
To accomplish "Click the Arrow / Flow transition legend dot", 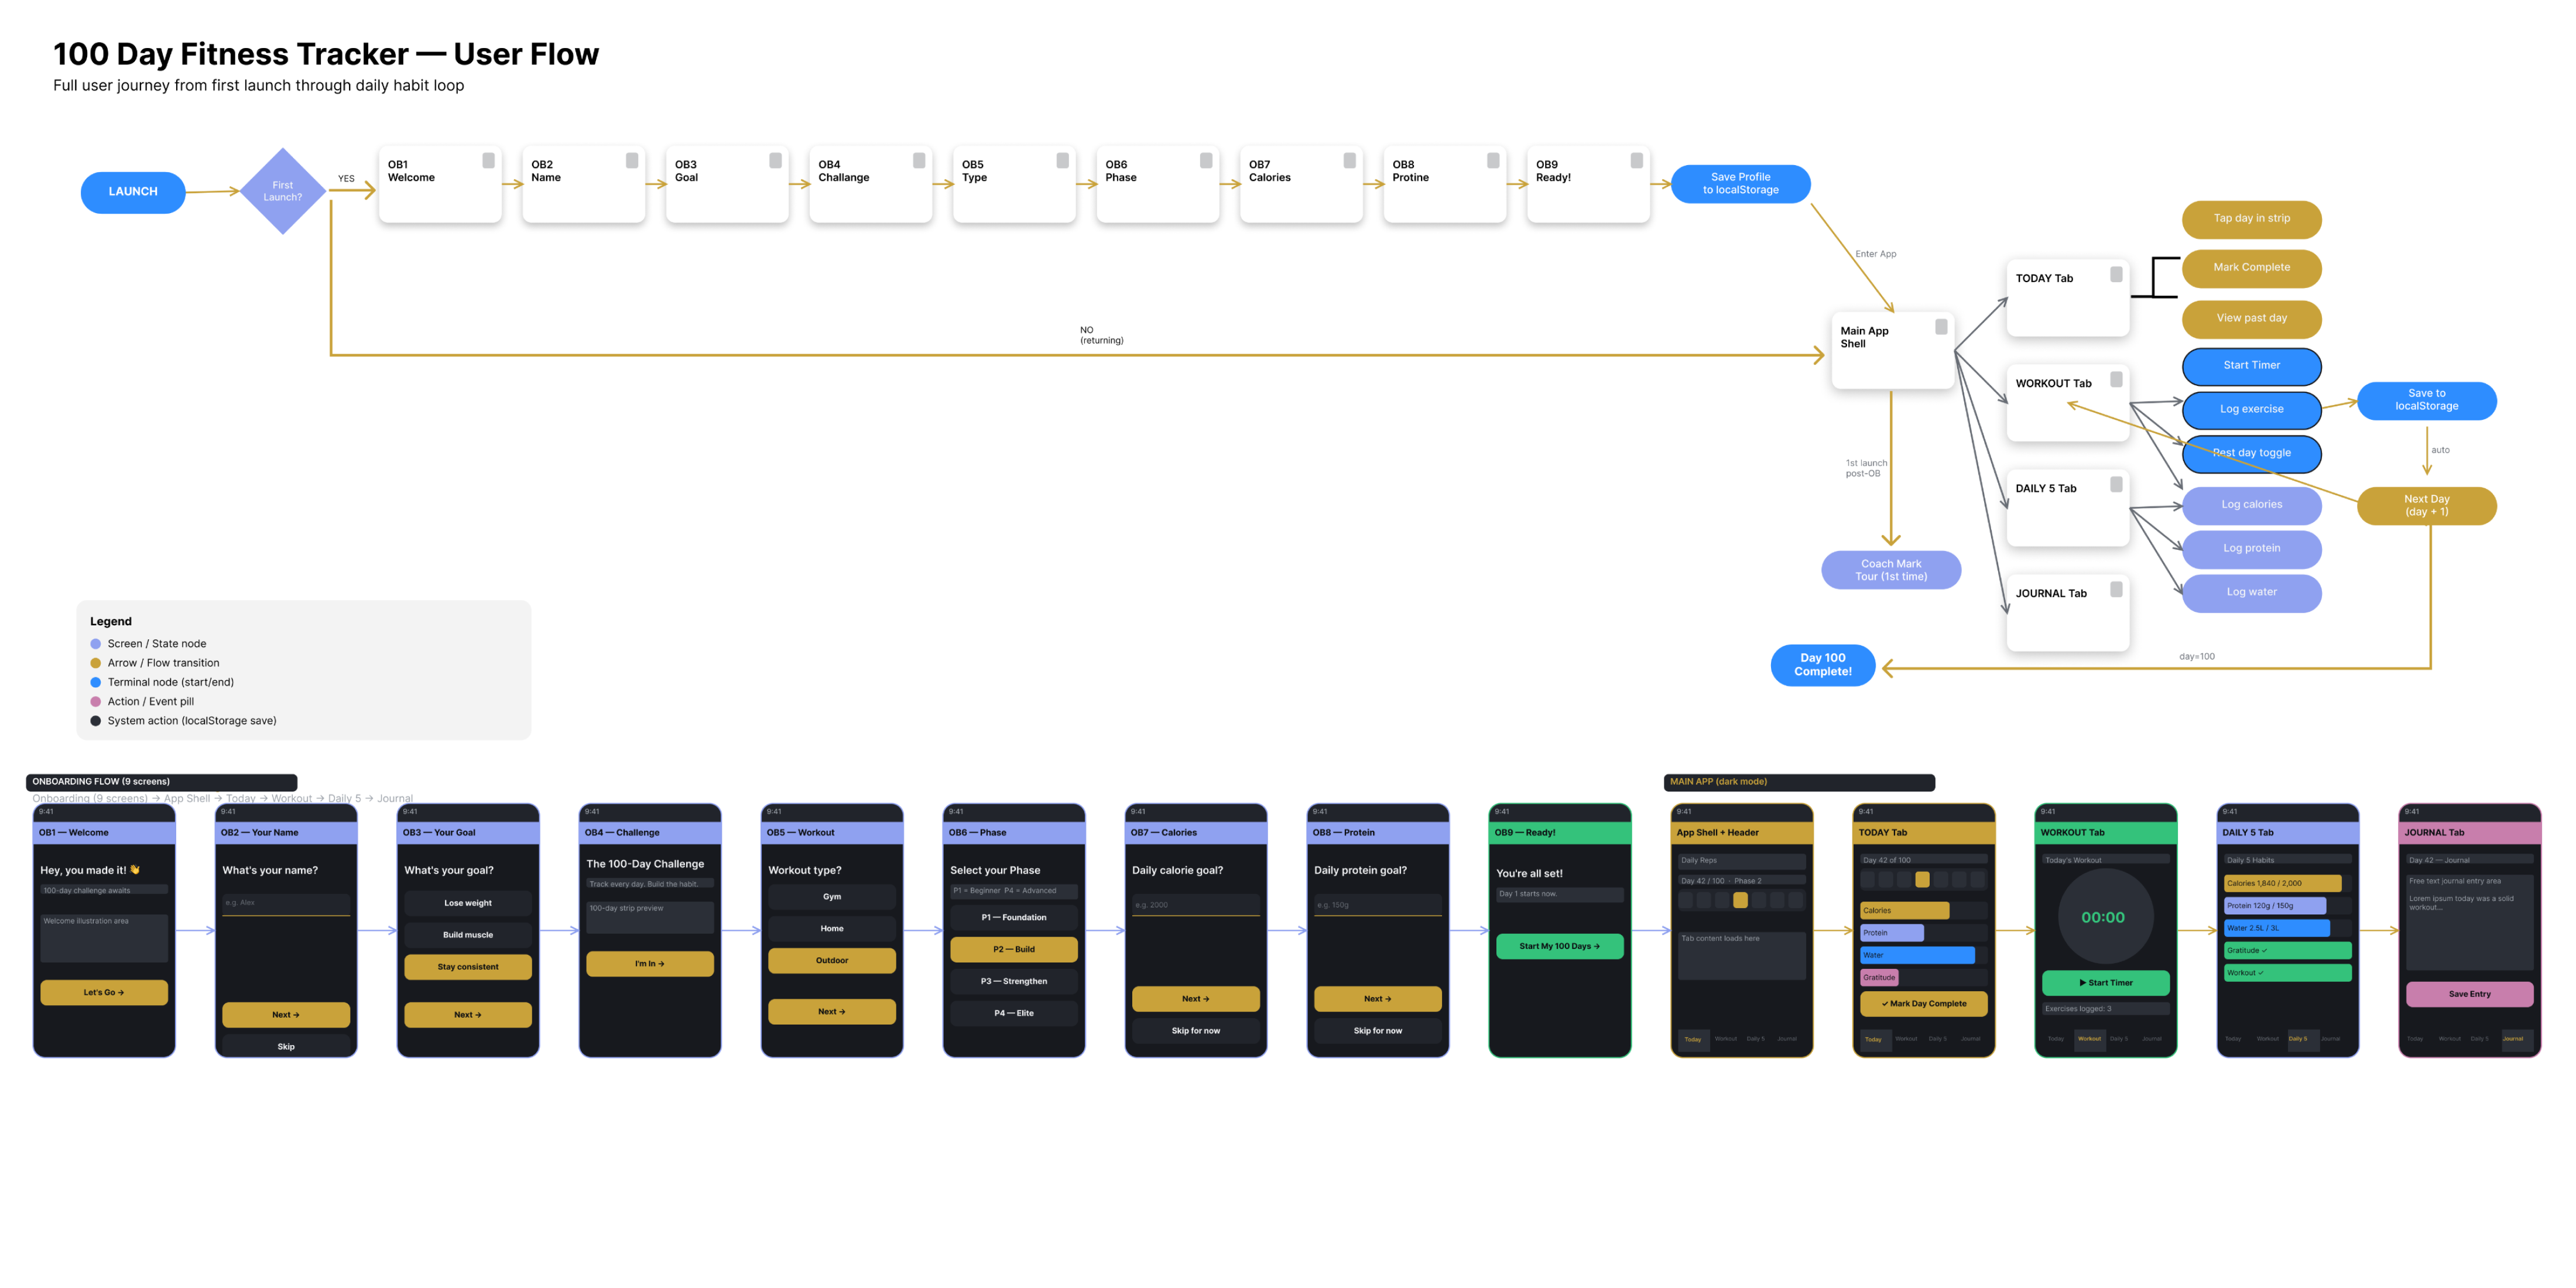I will pyautogui.click(x=96, y=663).
